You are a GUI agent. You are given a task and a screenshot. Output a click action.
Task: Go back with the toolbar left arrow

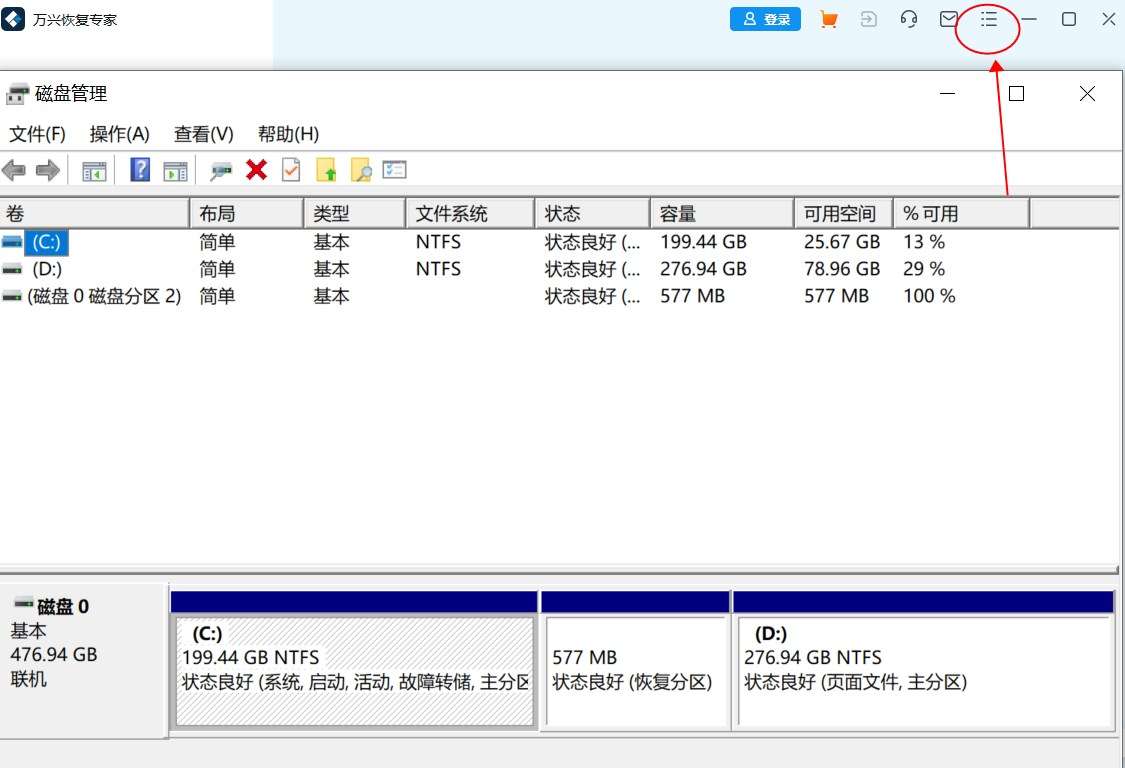point(14,171)
